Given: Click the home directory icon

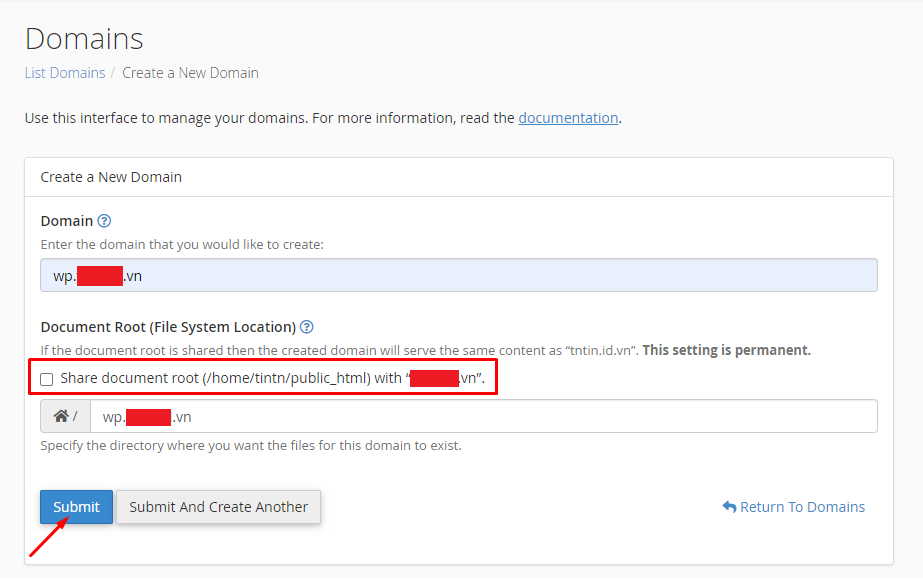Looking at the screenshot, I should pyautogui.click(x=61, y=416).
